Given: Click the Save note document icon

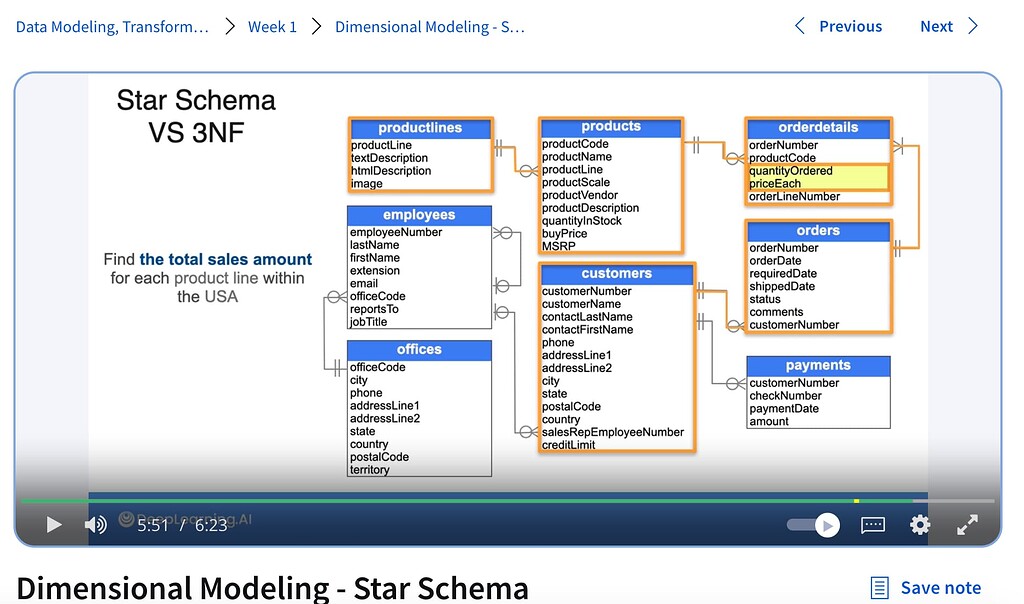Looking at the screenshot, I should (x=881, y=587).
